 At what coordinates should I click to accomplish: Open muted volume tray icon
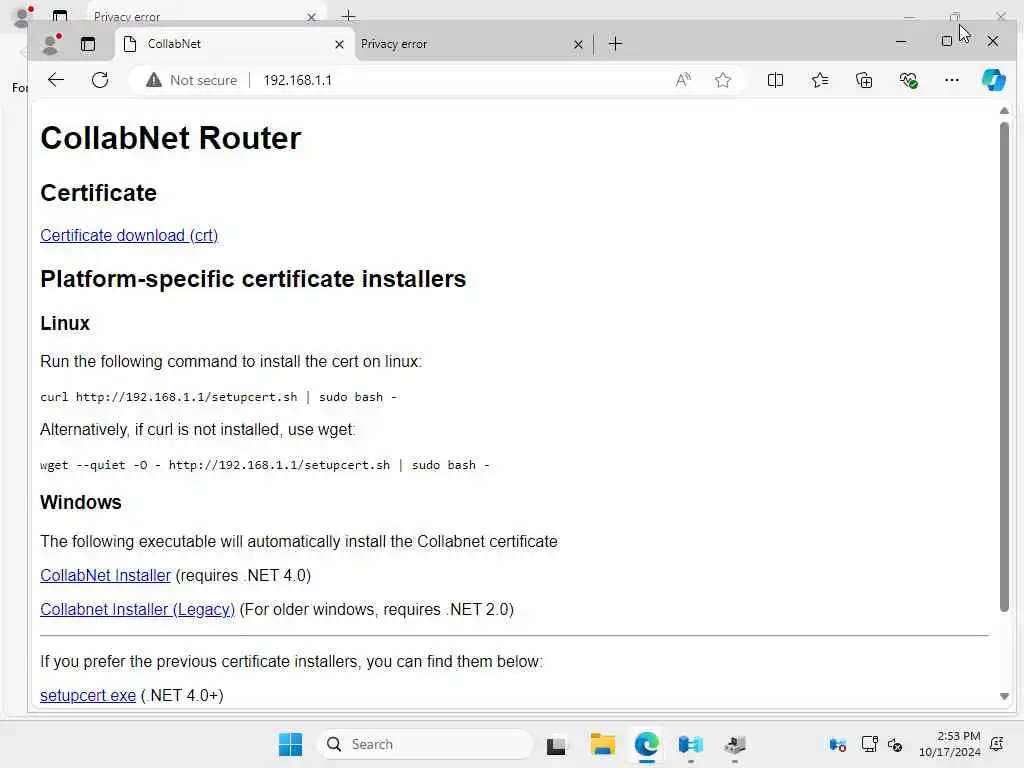click(895, 744)
